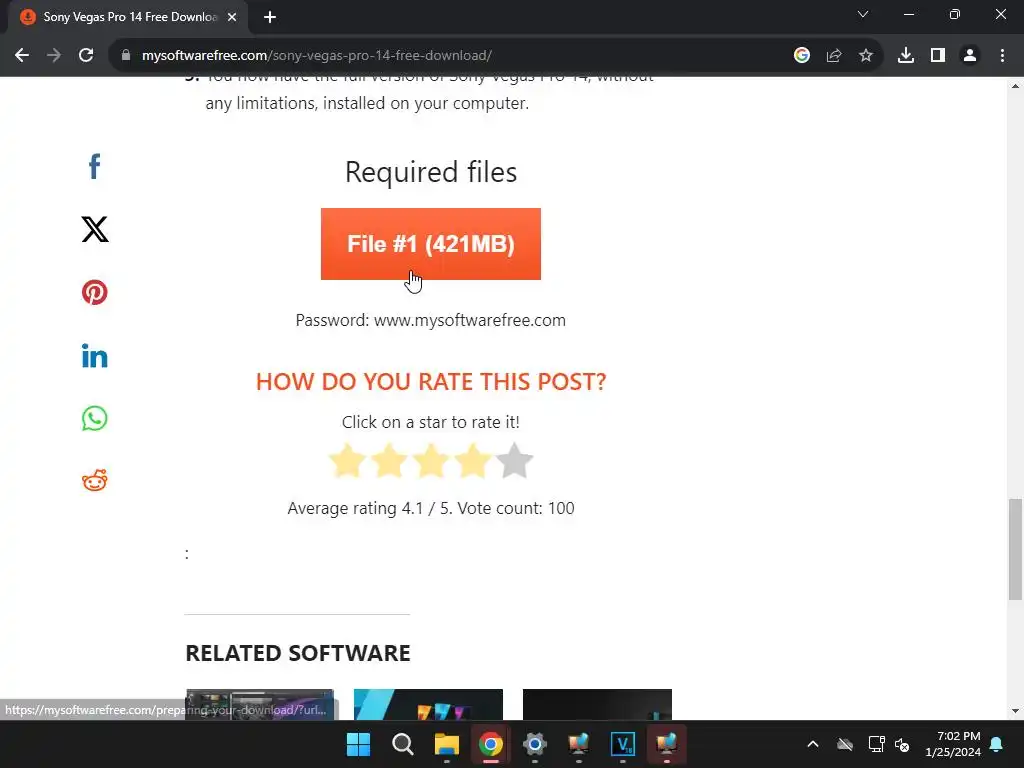Click the 'Required files' heading
The width and height of the screenshot is (1024, 768).
[x=431, y=172]
